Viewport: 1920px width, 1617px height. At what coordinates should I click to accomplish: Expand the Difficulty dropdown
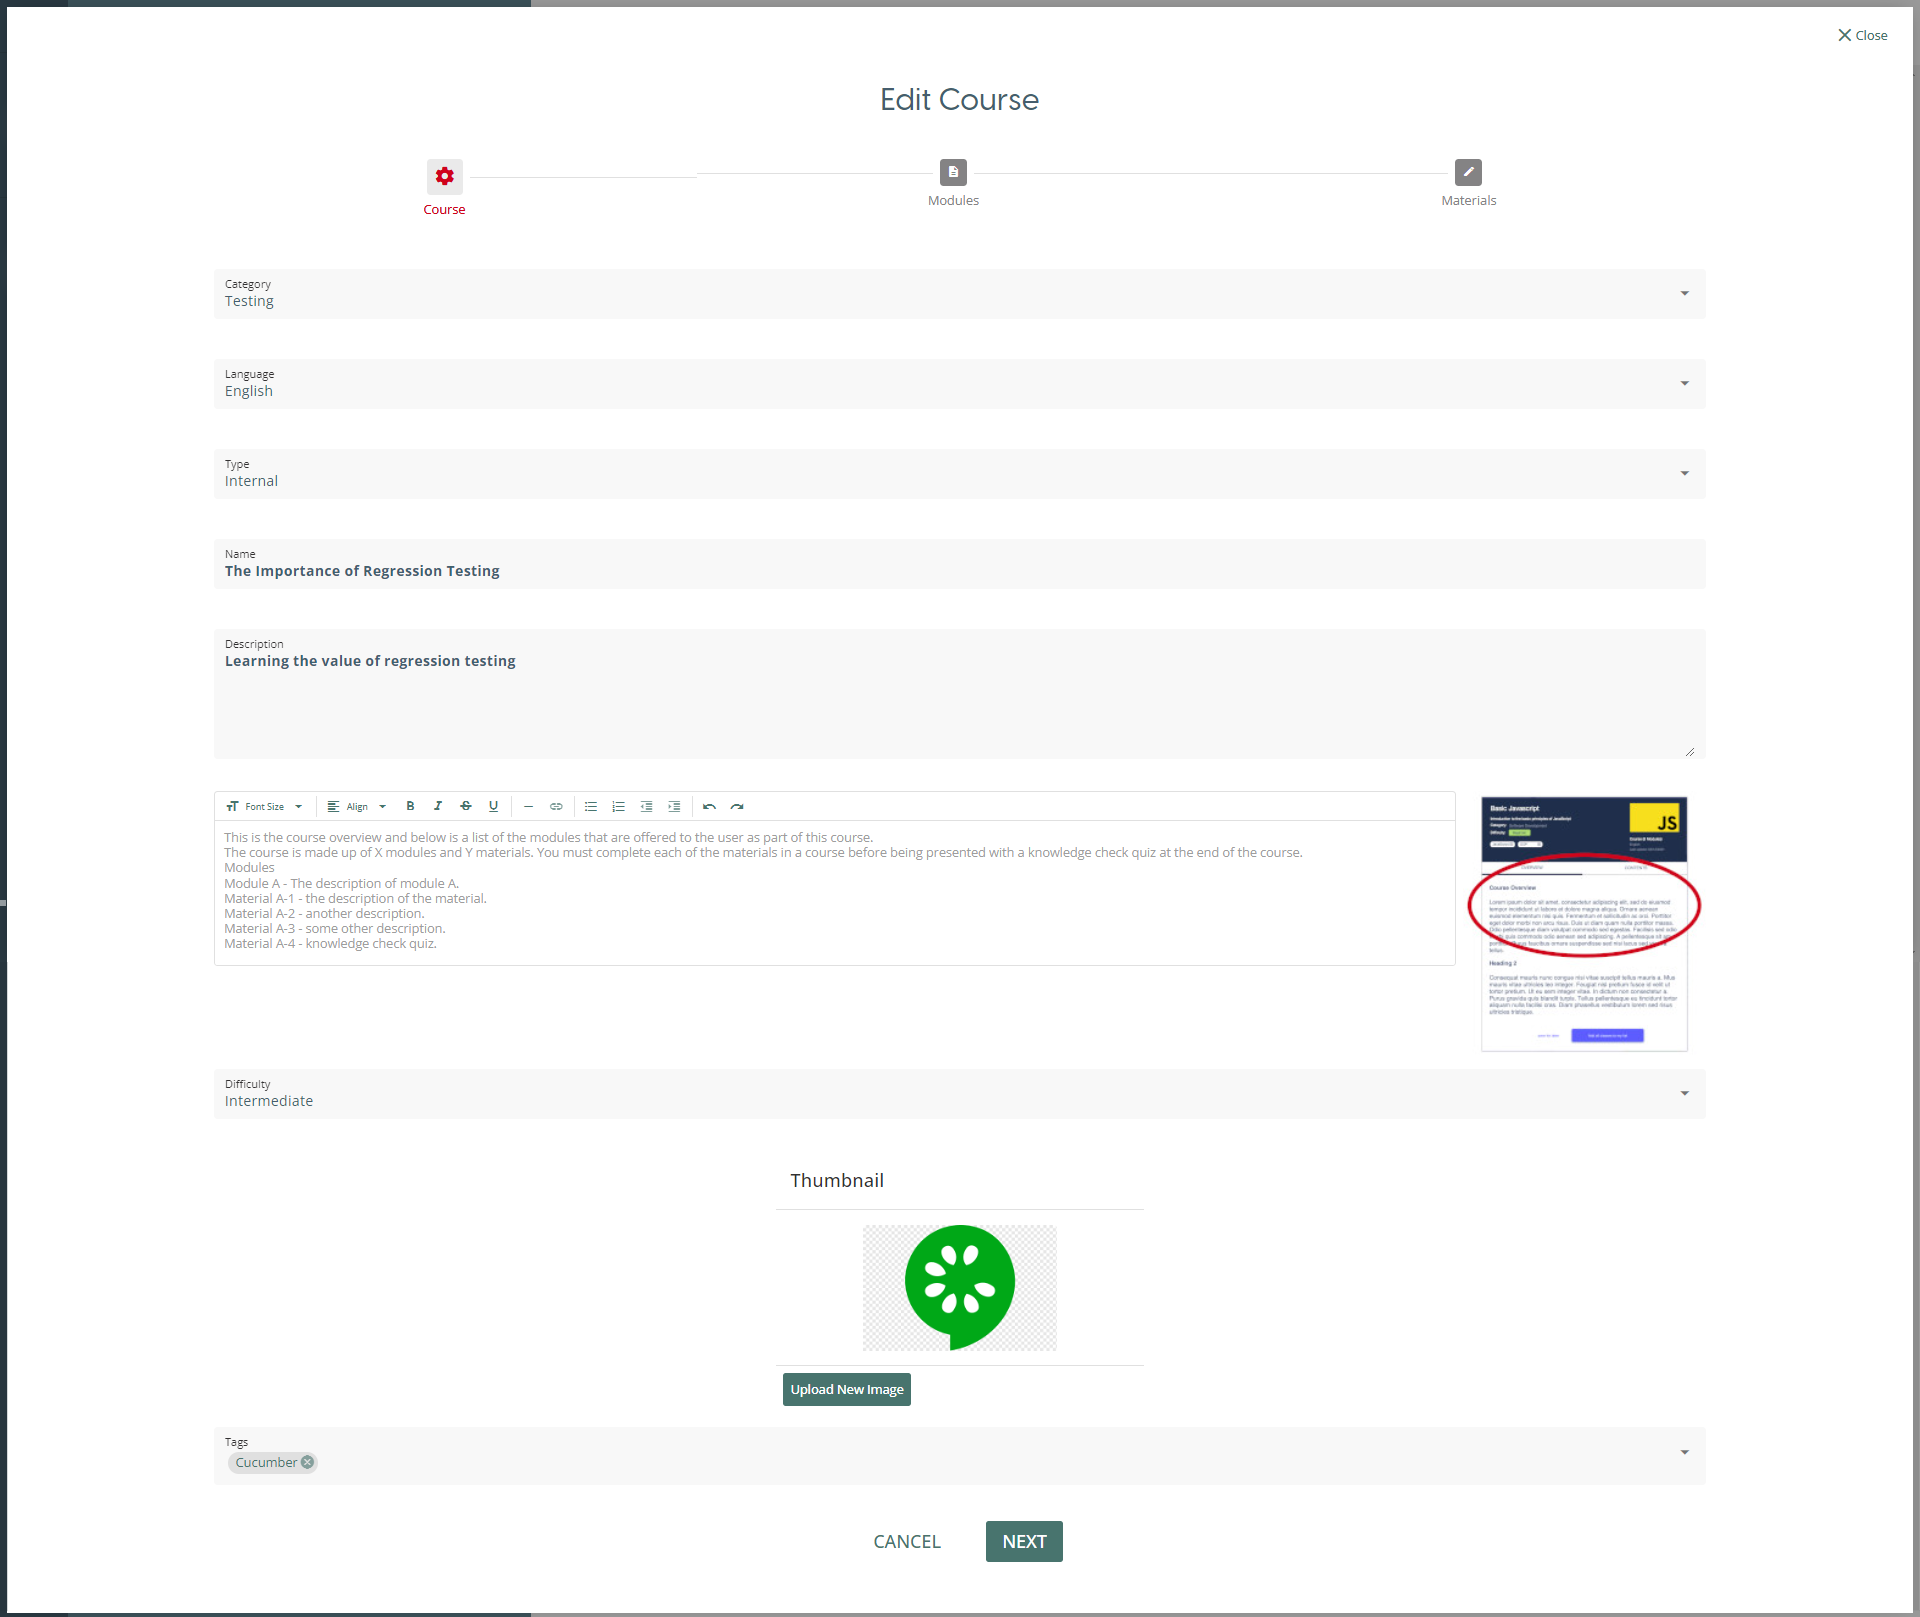click(958, 1093)
